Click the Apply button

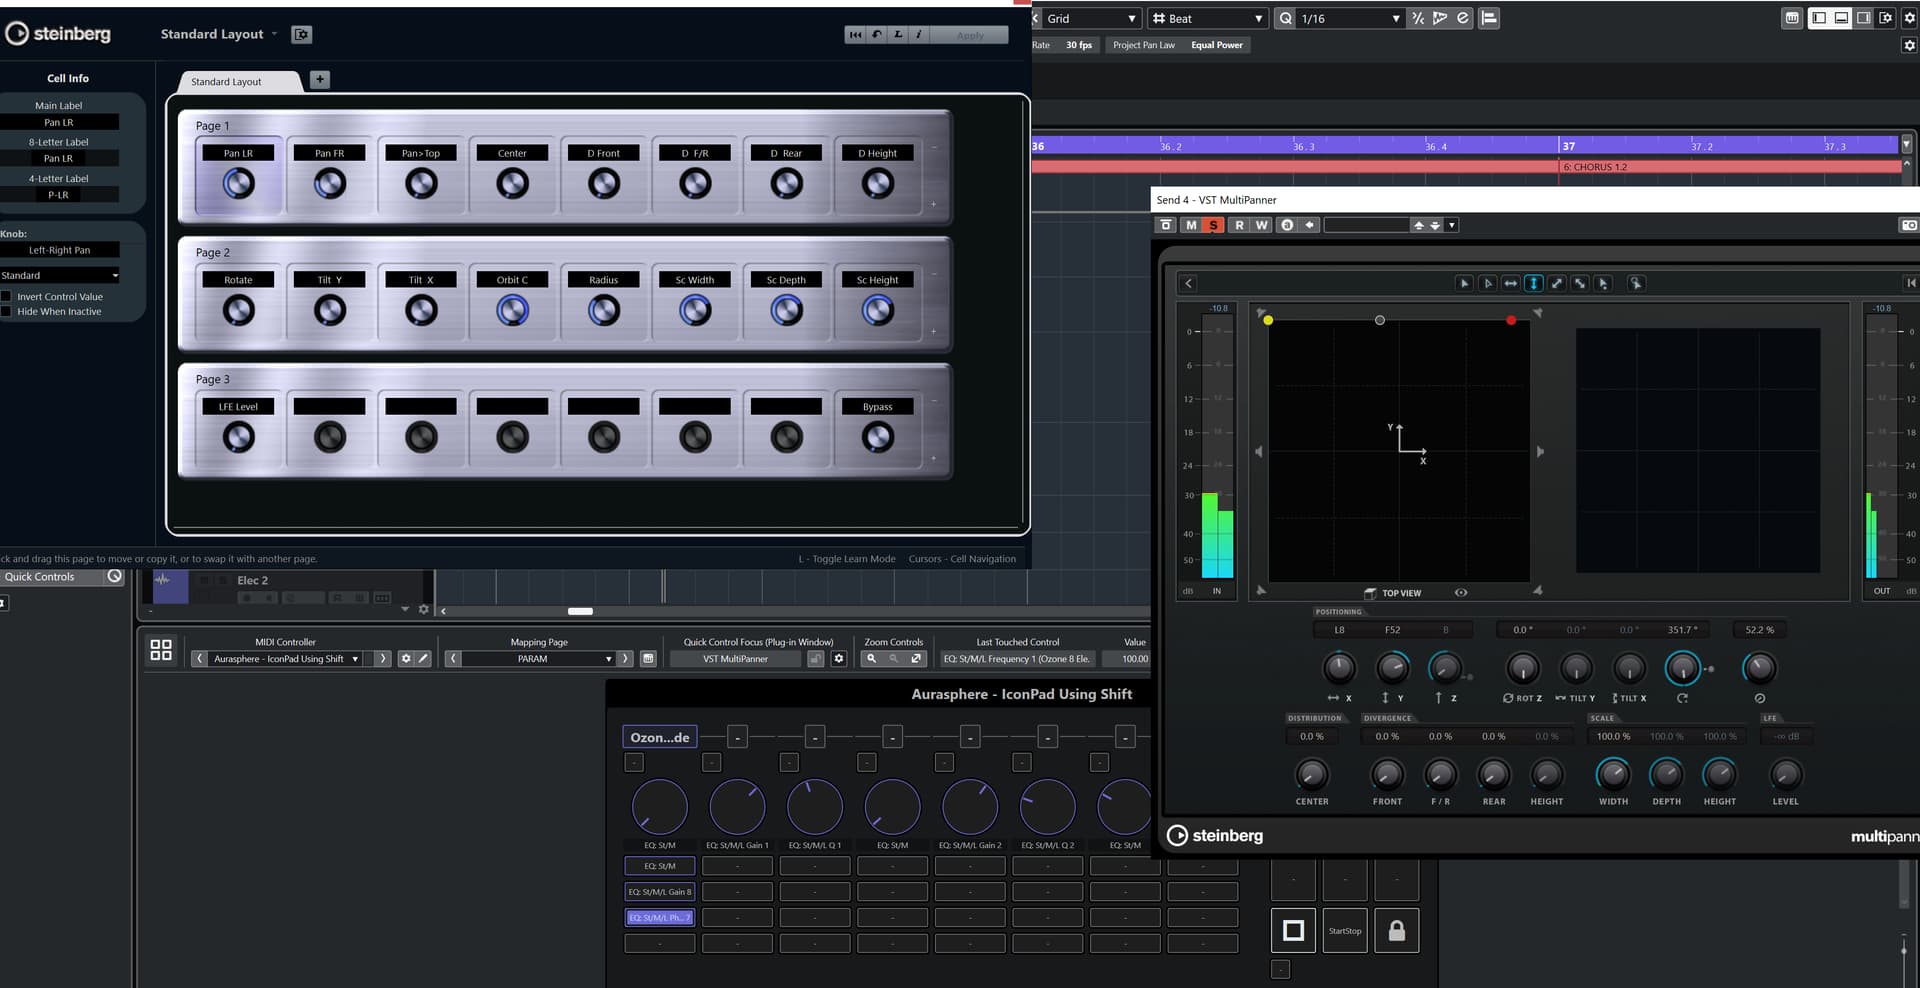pyautogui.click(x=970, y=35)
